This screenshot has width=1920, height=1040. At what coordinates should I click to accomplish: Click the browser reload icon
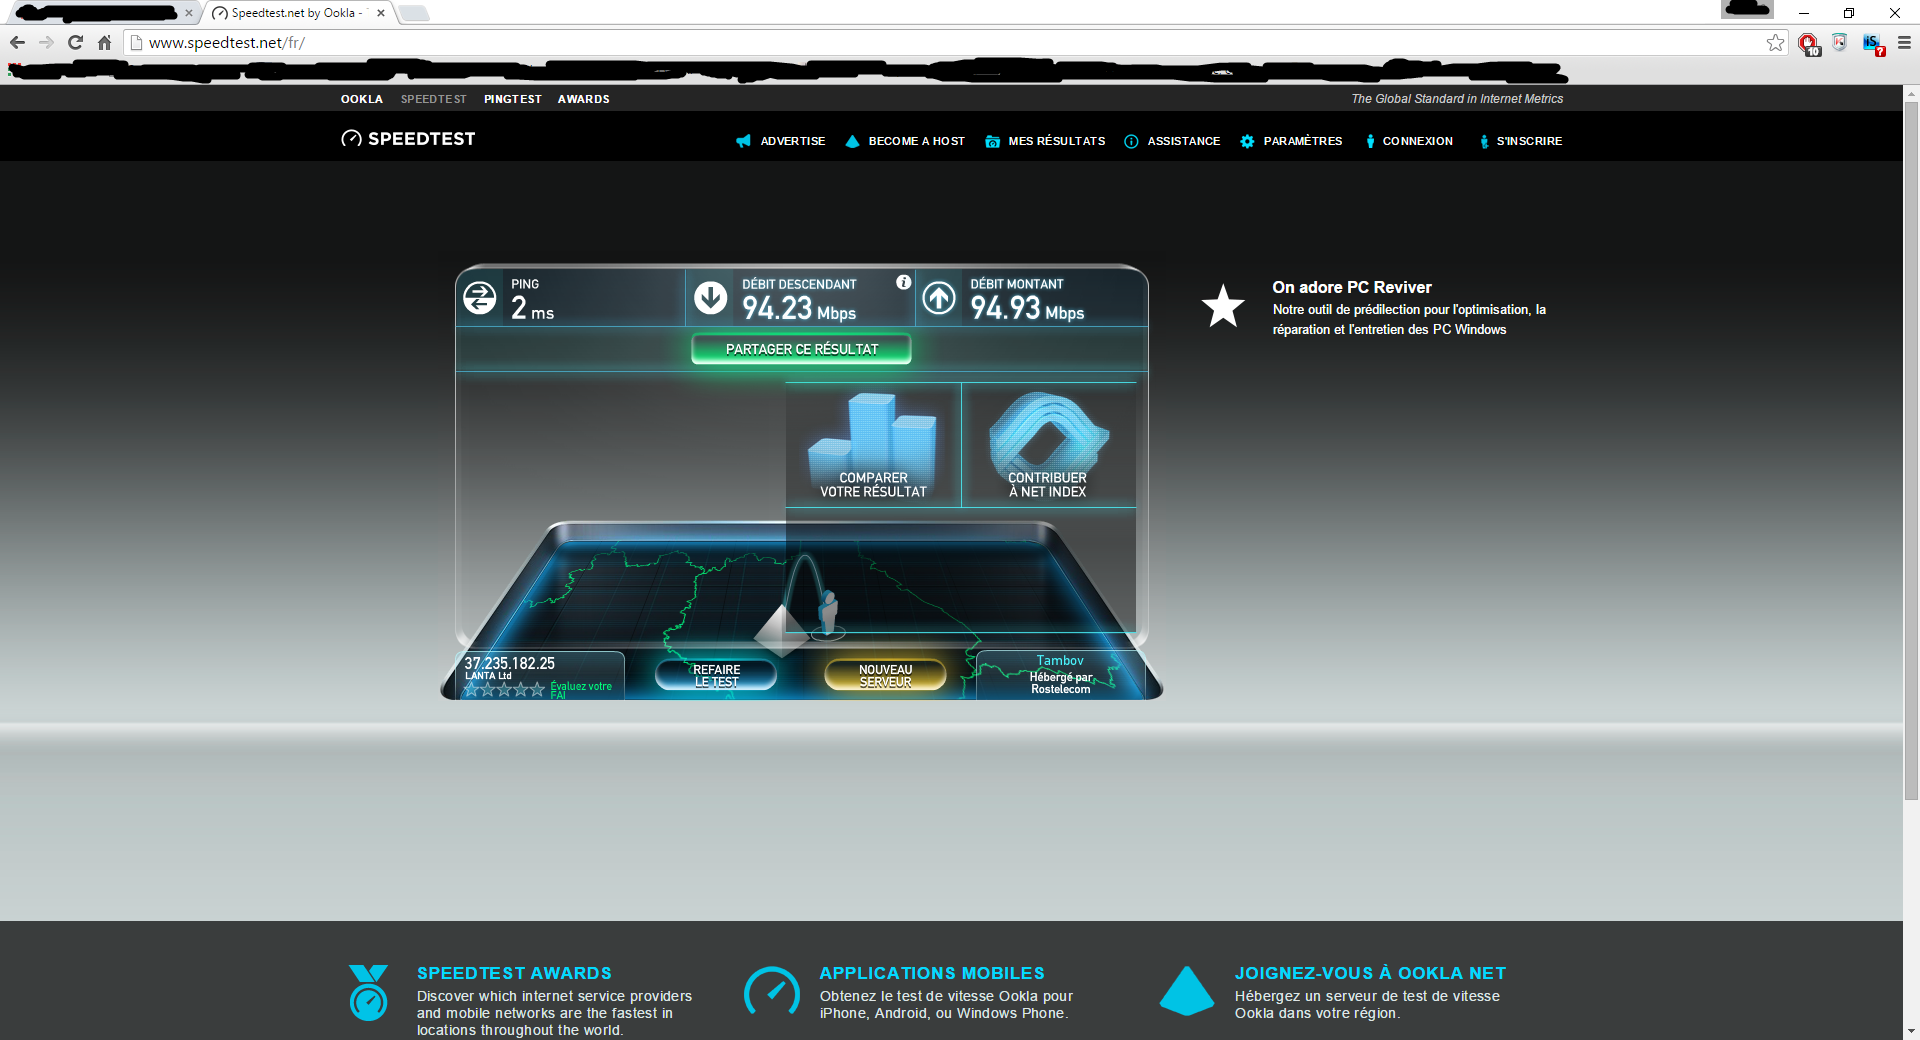point(75,42)
